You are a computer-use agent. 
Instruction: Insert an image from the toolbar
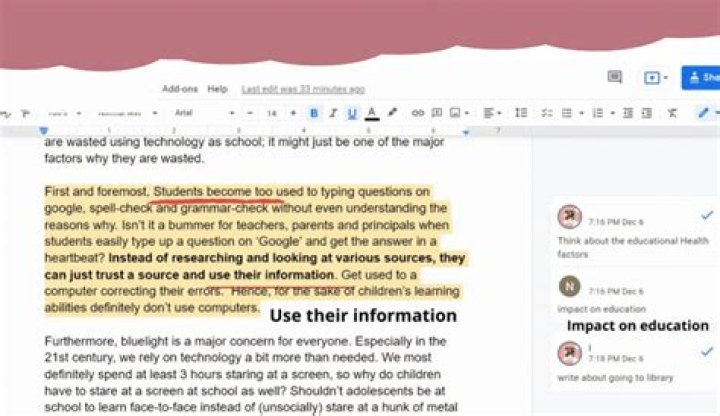coord(455,112)
